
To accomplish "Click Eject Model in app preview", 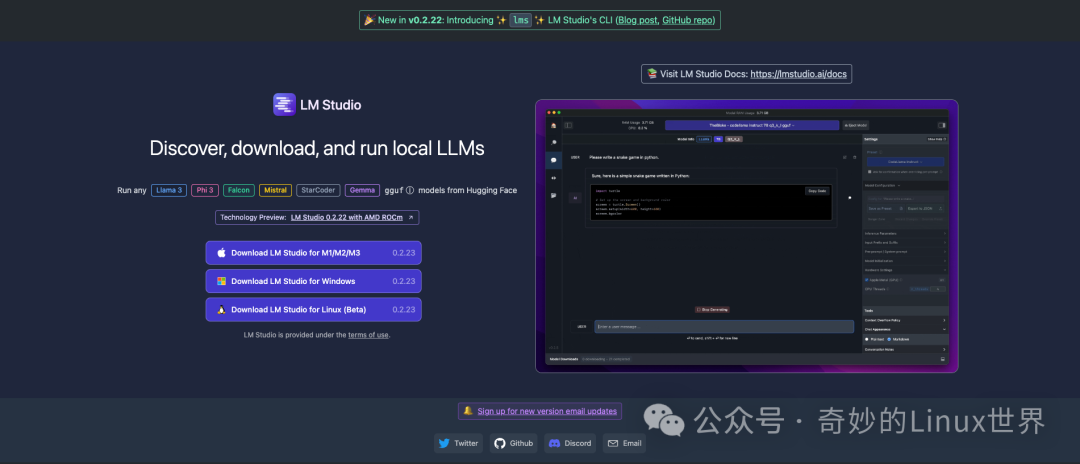I will 856,125.
